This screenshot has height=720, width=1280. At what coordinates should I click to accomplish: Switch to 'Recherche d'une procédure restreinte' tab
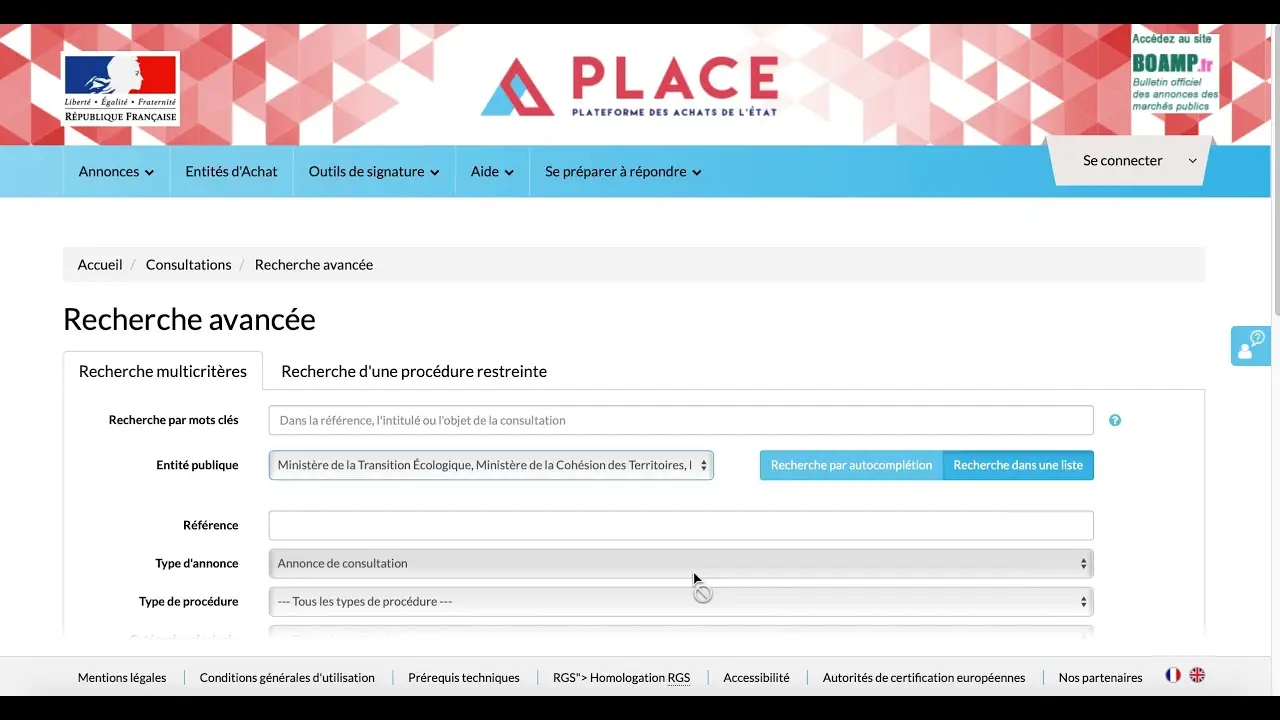[413, 371]
